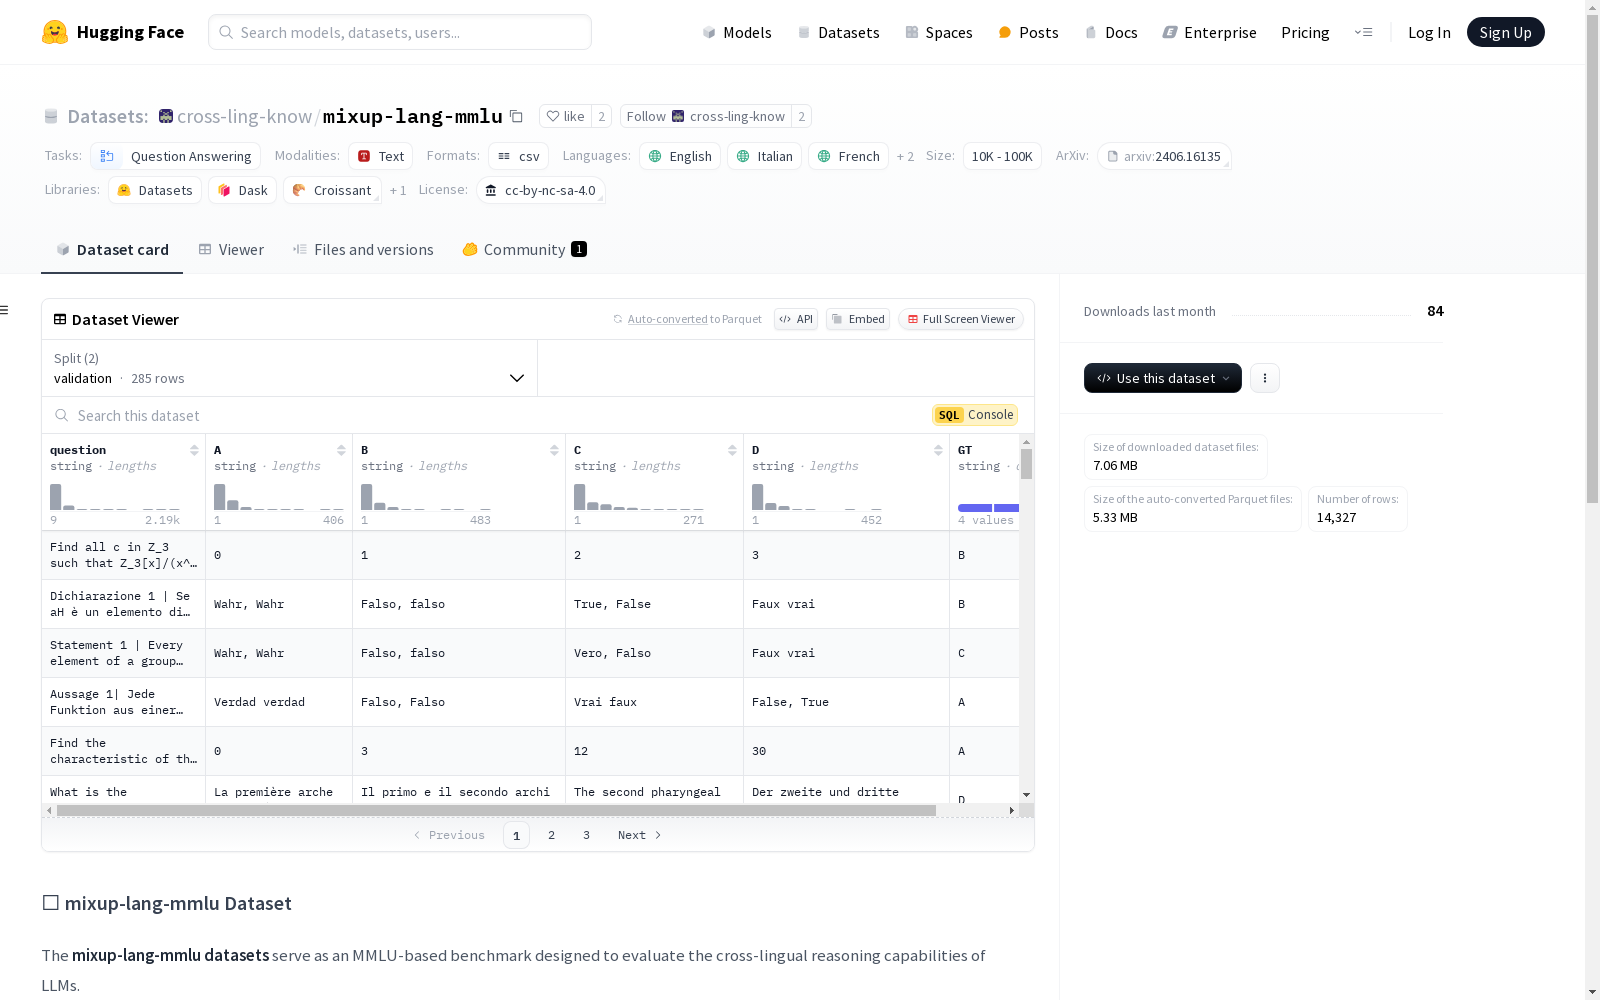Open the arxiv:2406.16135 paper link
Viewport: 1600px width, 1000px height.
(x=1164, y=156)
